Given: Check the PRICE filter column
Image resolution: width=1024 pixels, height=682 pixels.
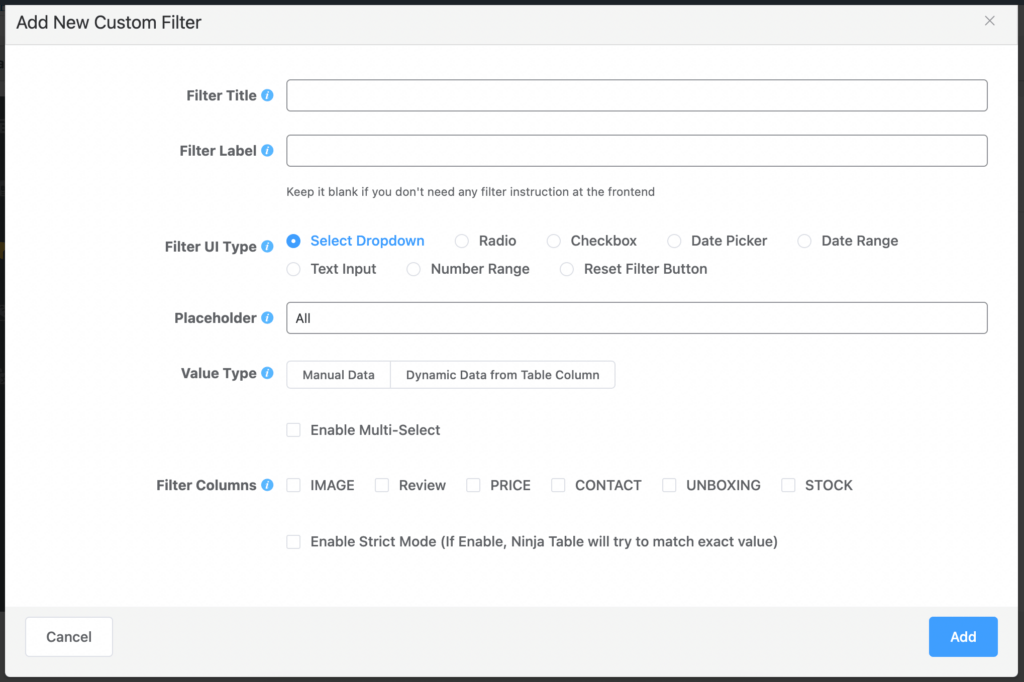Looking at the screenshot, I should click(x=473, y=485).
